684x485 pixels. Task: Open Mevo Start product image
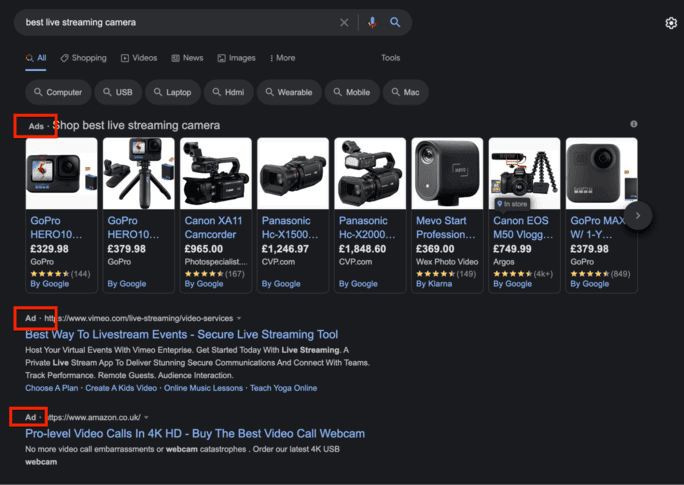(x=448, y=174)
